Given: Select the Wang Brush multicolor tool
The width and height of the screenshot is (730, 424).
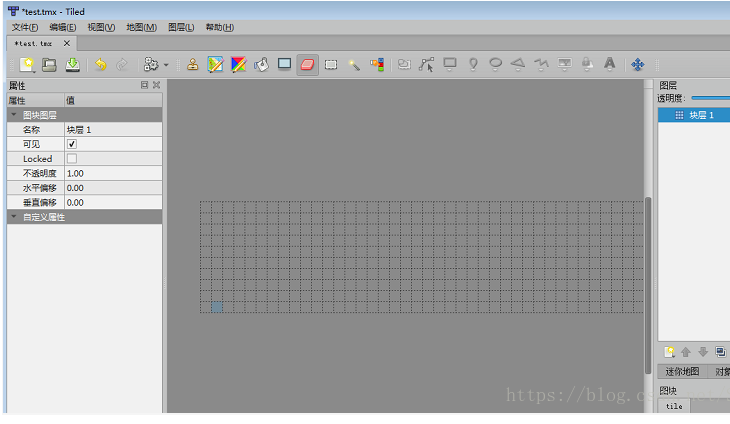Looking at the screenshot, I should point(238,65).
